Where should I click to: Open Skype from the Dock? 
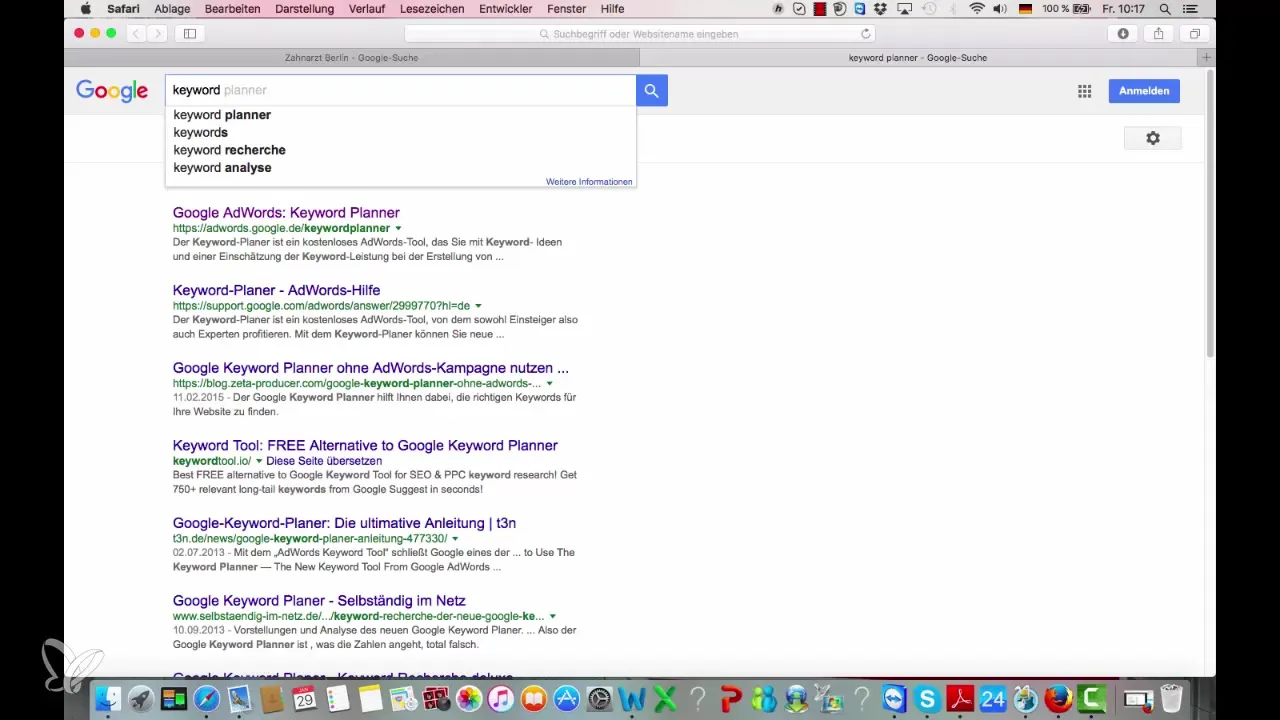[927, 699]
